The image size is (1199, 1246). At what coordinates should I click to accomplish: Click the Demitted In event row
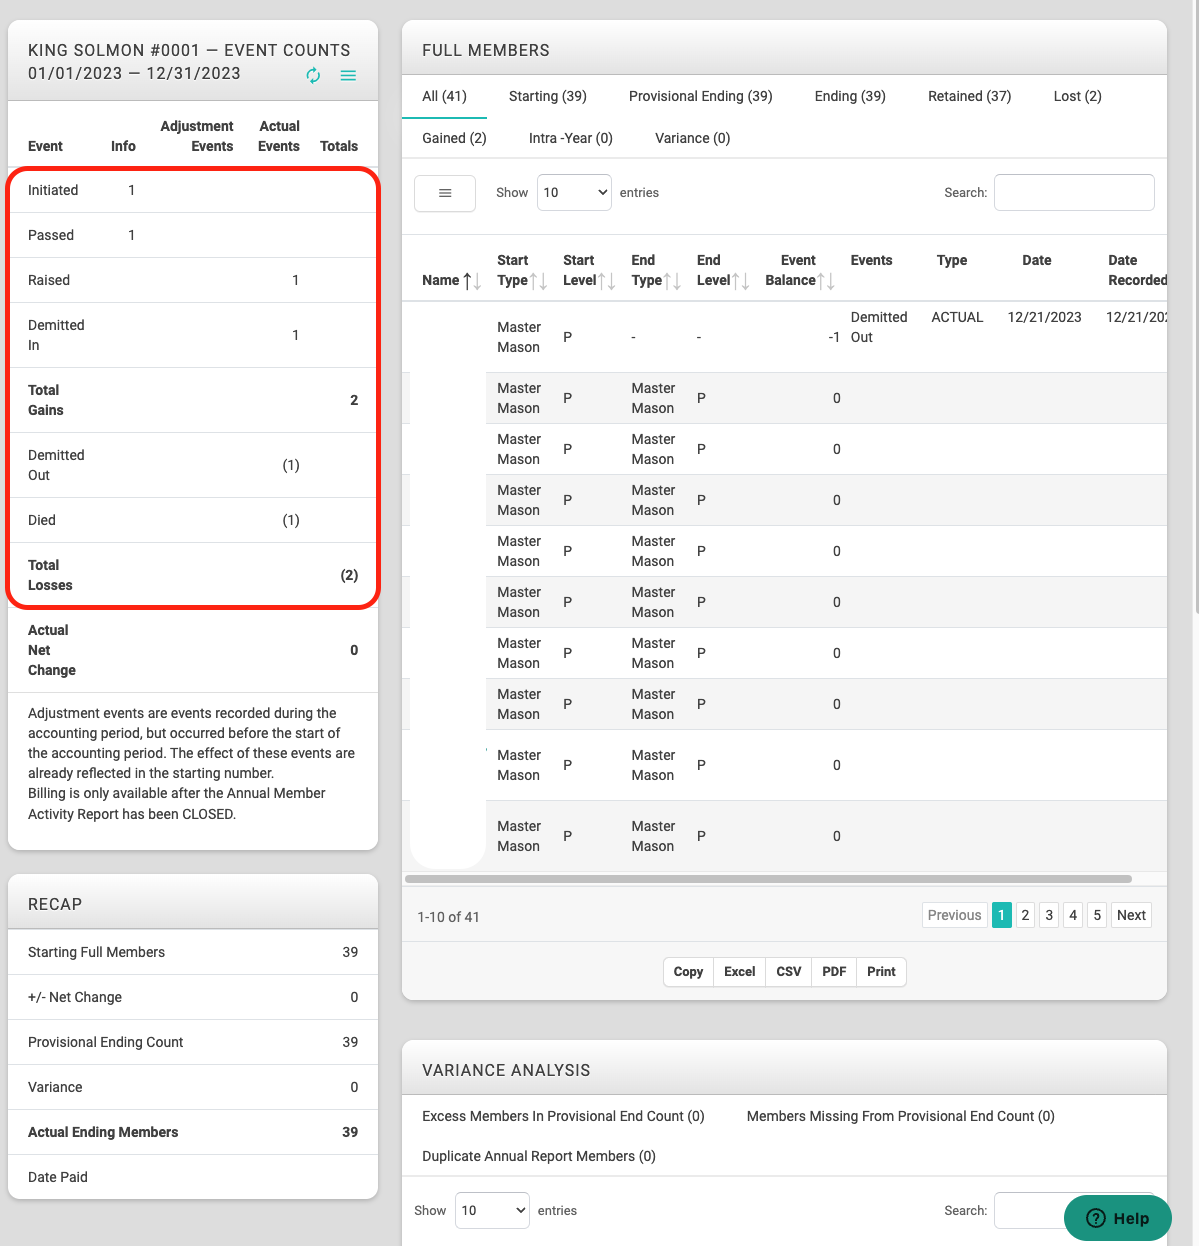tap(193, 335)
